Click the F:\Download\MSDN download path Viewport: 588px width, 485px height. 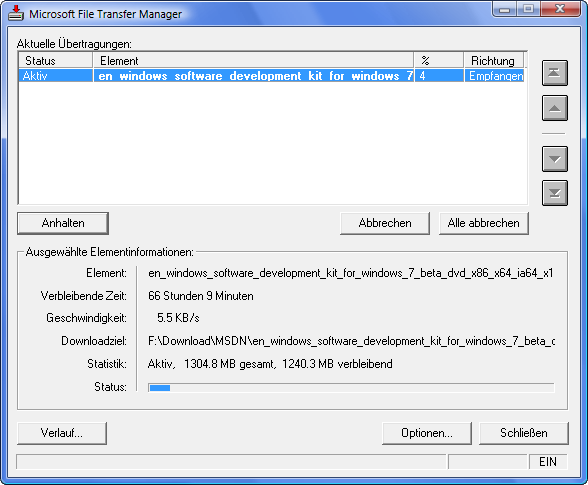[x=351, y=341]
